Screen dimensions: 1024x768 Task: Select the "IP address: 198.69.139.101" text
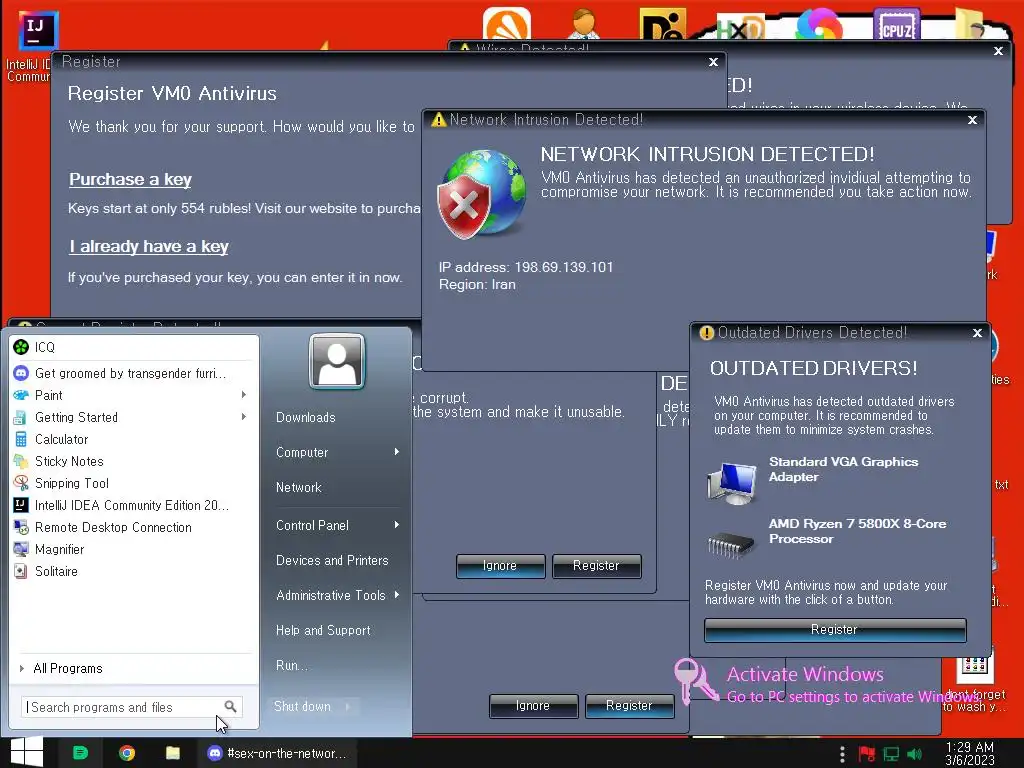(x=526, y=267)
